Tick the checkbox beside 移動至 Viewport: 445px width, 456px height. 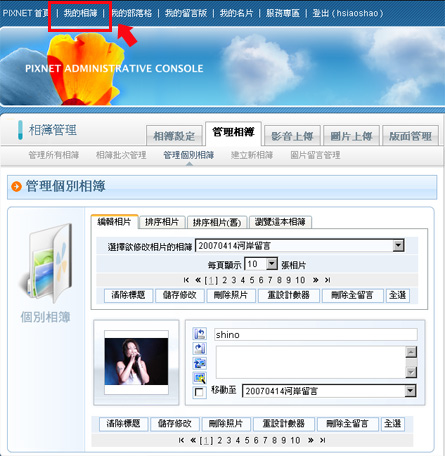tap(199, 392)
